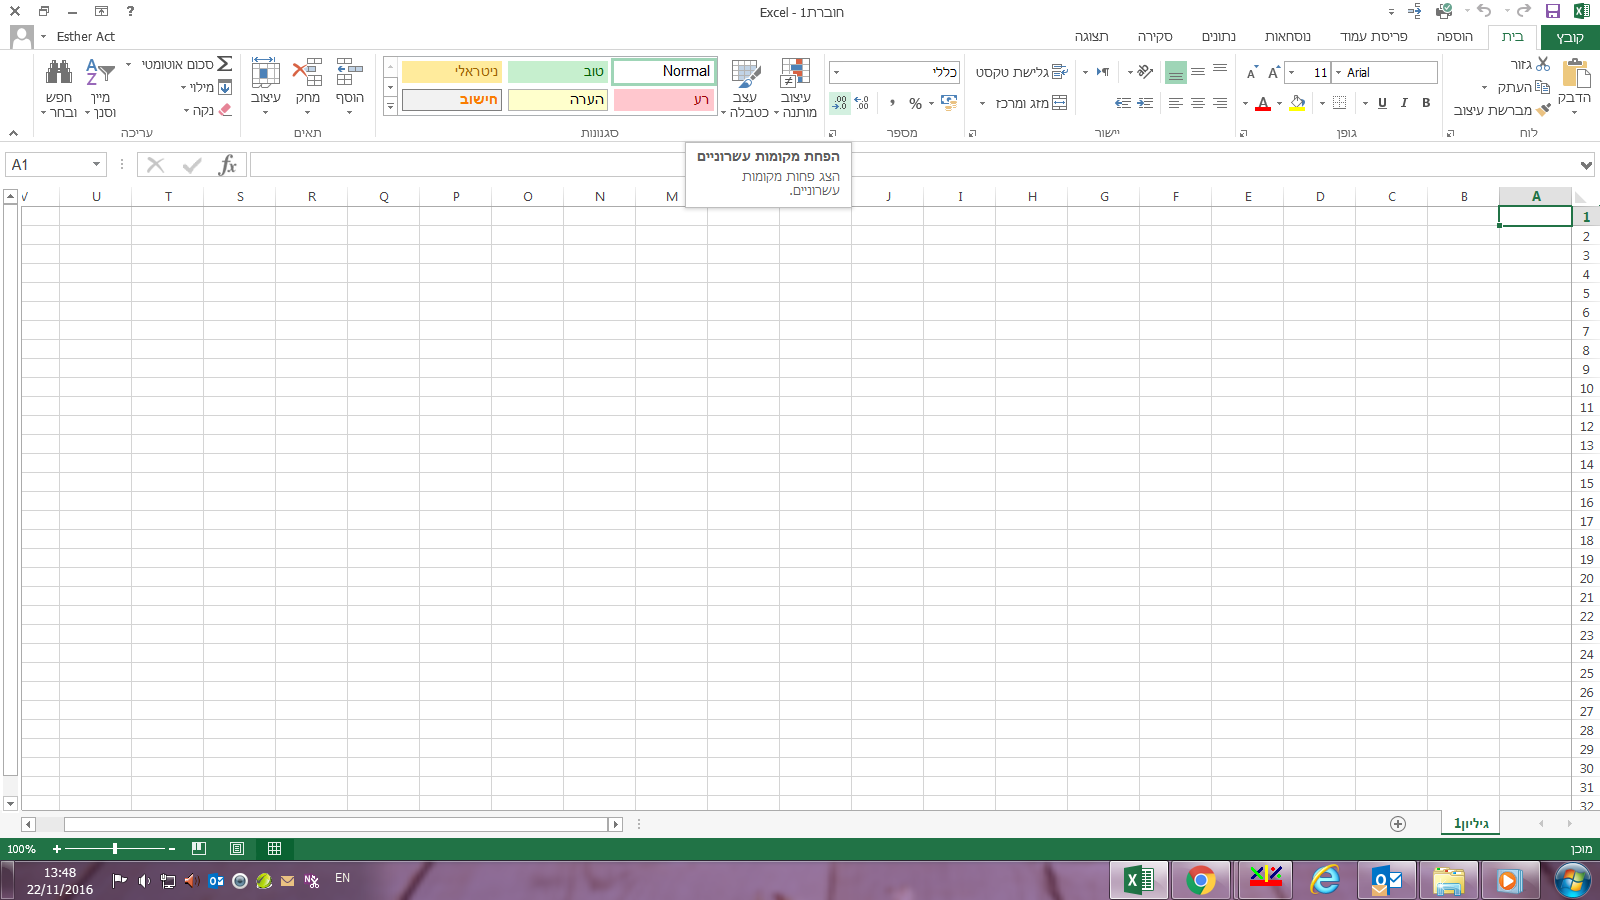Click the Delete cells (מחק) icon
This screenshot has height=900, width=1600.
[307, 73]
